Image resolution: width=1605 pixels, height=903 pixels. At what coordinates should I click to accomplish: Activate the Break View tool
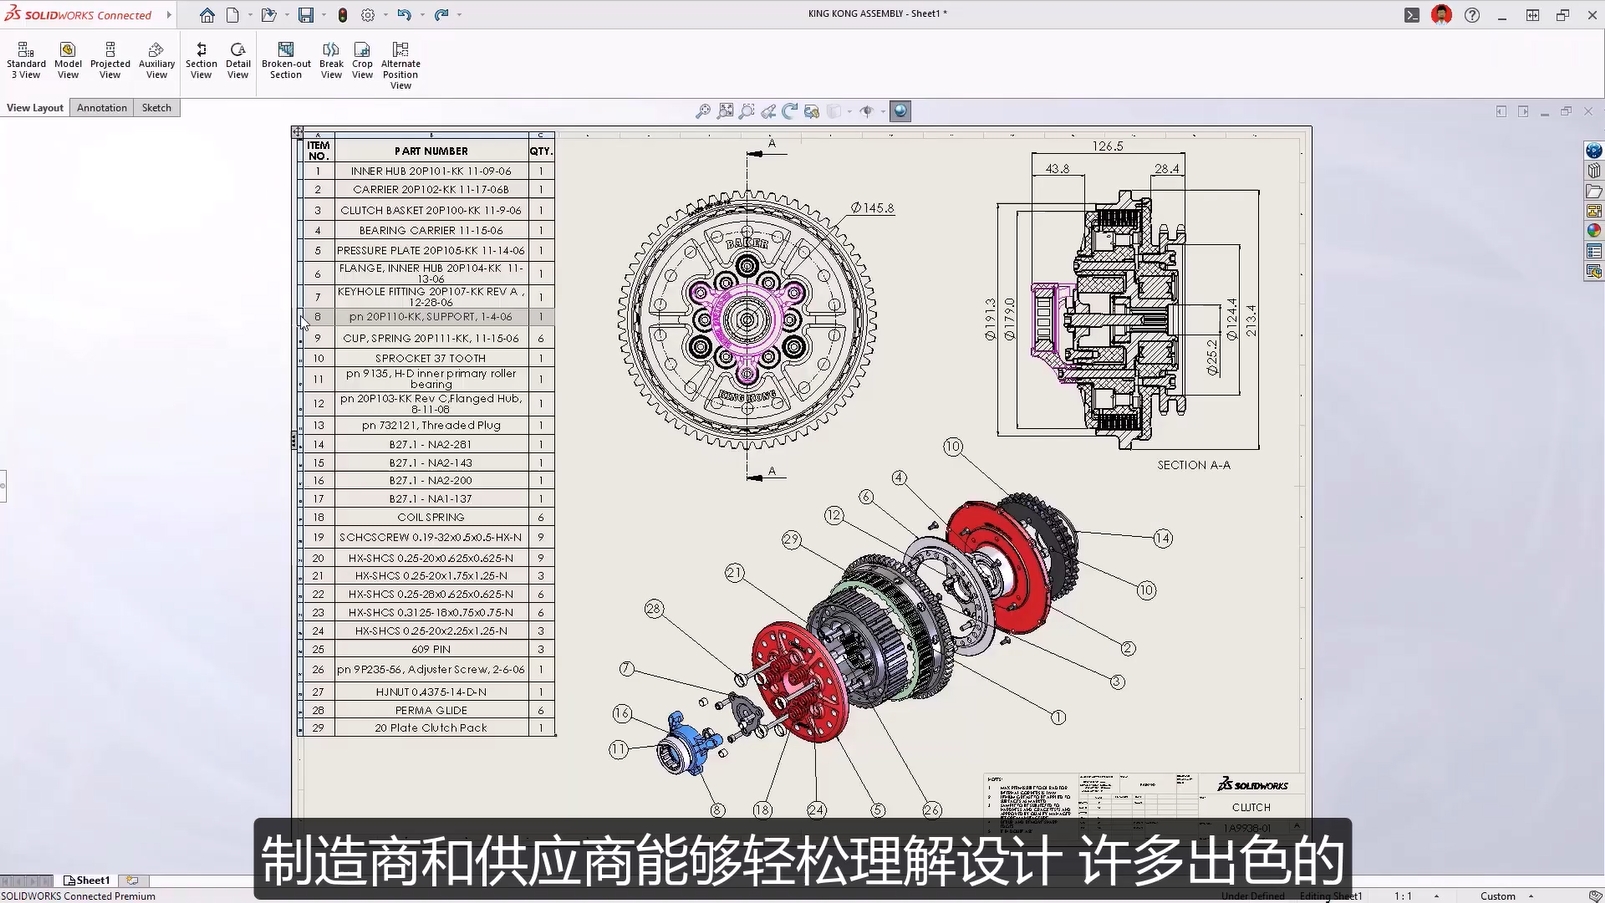[x=330, y=60]
